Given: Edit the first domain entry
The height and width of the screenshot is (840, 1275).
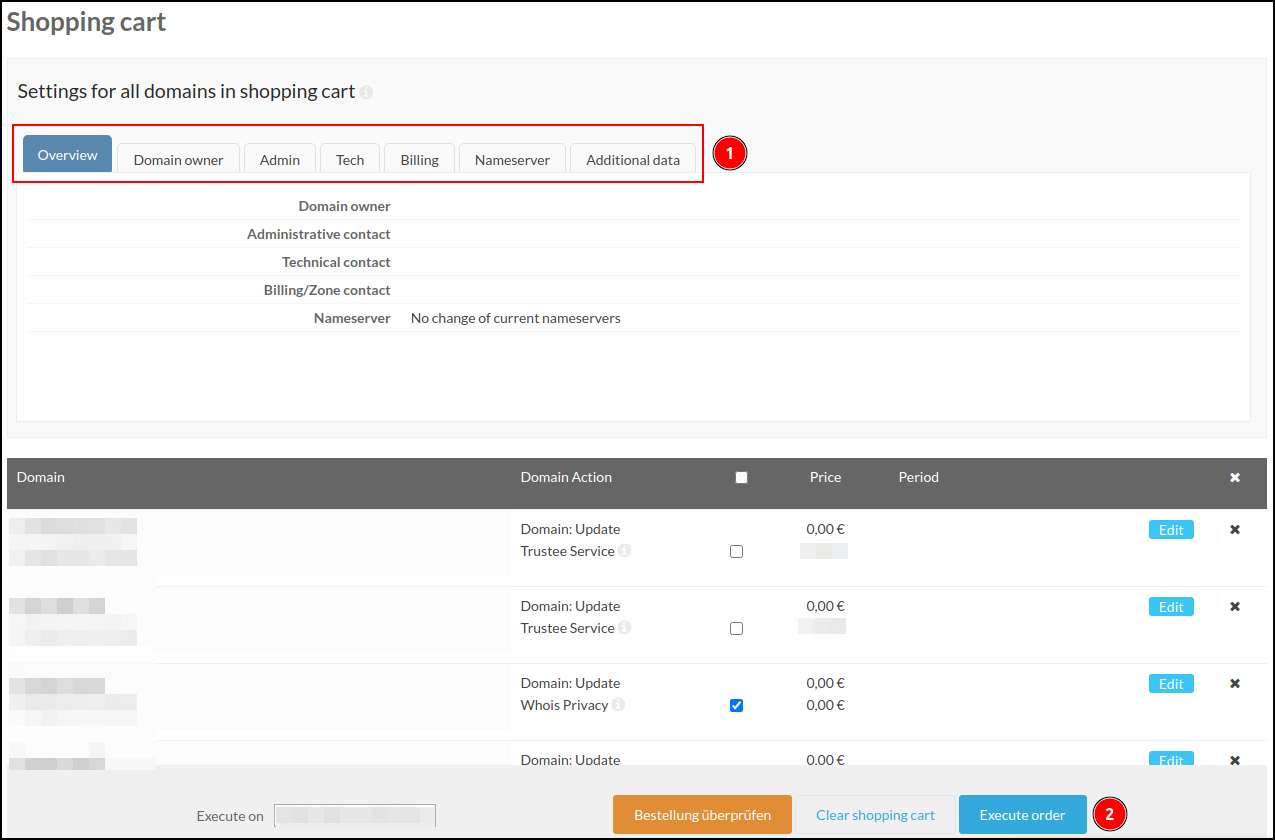Looking at the screenshot, I should point(1171,530).
